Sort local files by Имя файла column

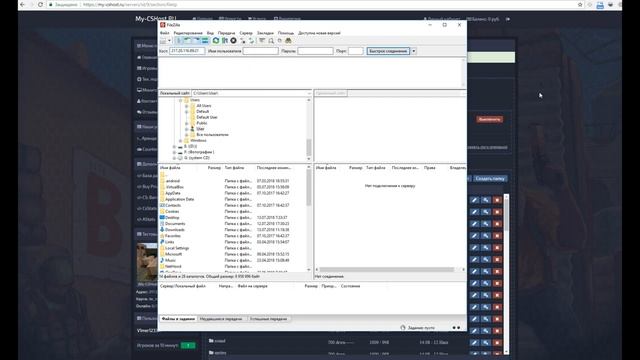(x=170, y=168)
